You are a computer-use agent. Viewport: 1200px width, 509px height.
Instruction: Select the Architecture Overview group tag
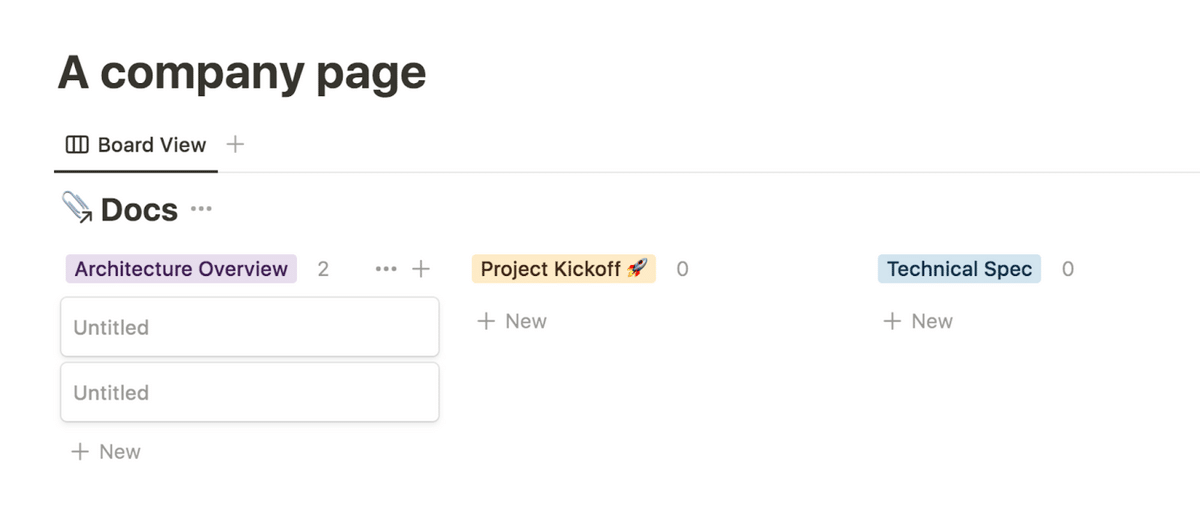click(x=181, y=269)
